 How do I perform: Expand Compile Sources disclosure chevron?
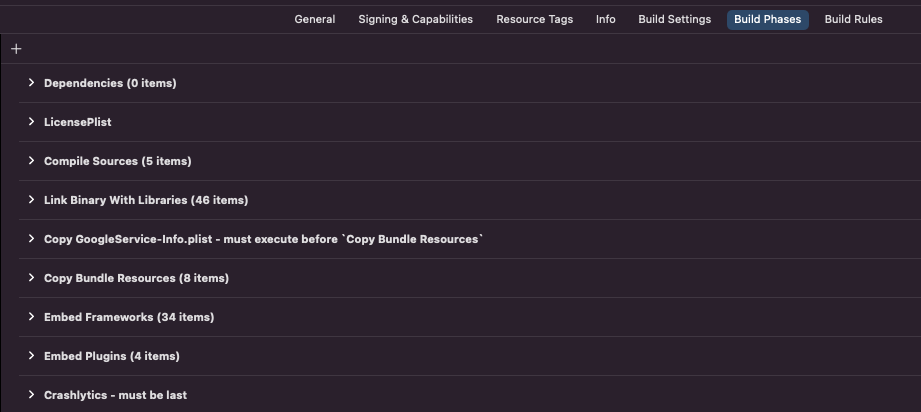31,160
